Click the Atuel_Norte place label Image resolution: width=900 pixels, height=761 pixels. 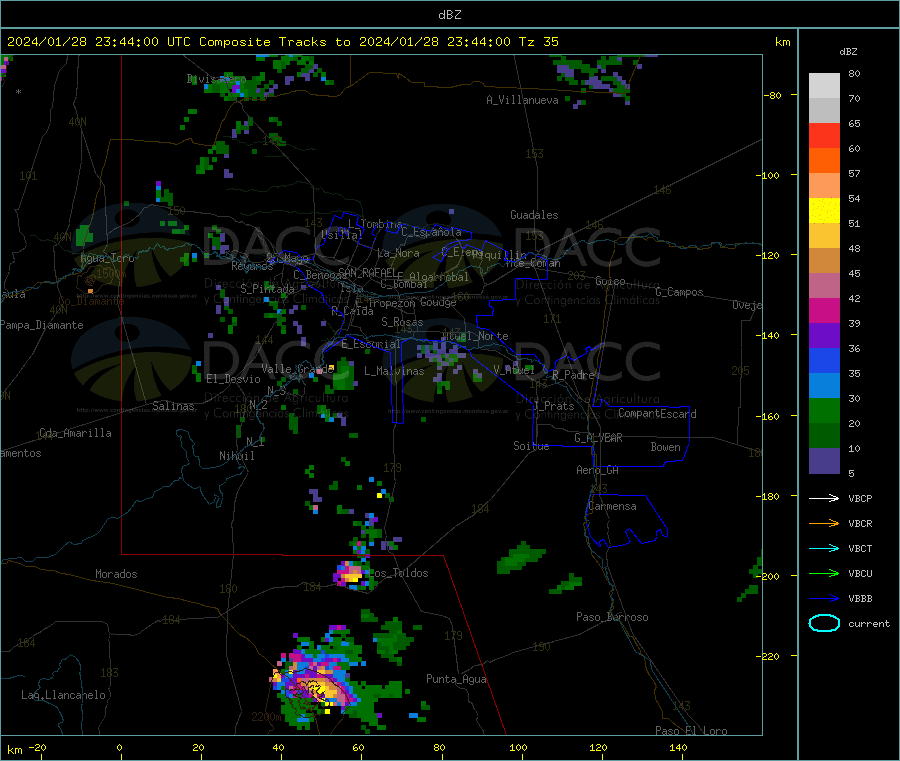(x=475, y=336)
